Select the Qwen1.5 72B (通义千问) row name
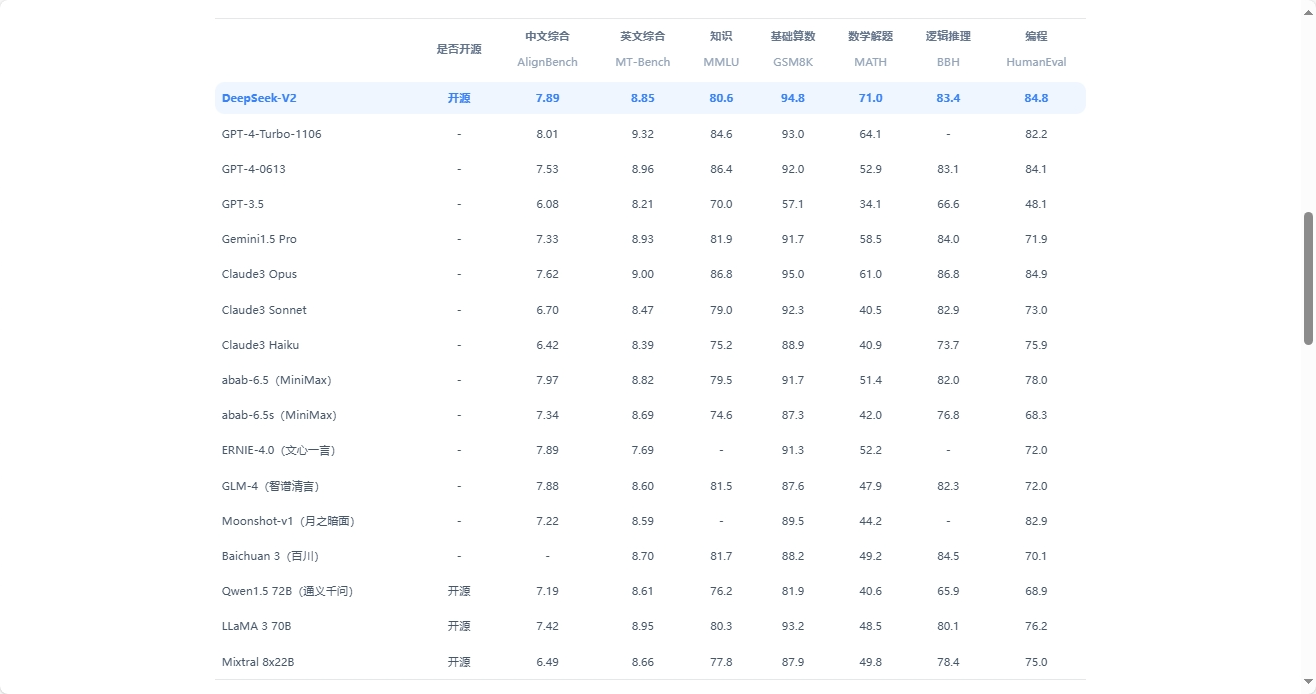1316x694 pixels. (287, 591)
